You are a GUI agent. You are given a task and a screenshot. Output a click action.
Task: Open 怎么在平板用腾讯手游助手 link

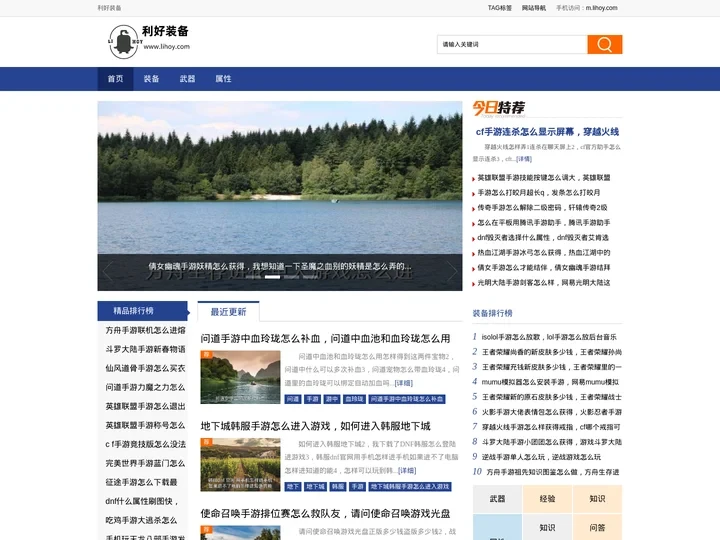pos(544,223)
